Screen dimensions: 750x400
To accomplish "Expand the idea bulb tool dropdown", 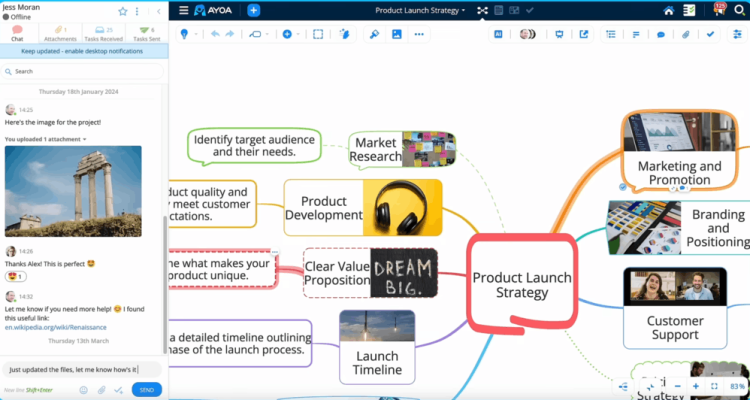I will pyautogui.click(x=196, y=34).
